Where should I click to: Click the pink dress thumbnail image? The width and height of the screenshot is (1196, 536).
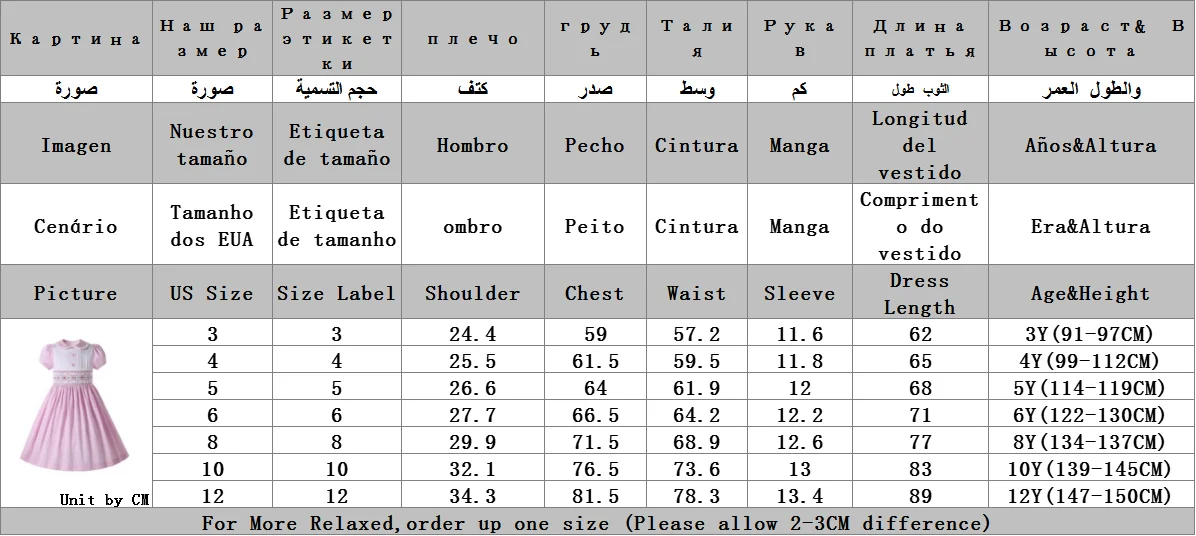coord(76,406)
